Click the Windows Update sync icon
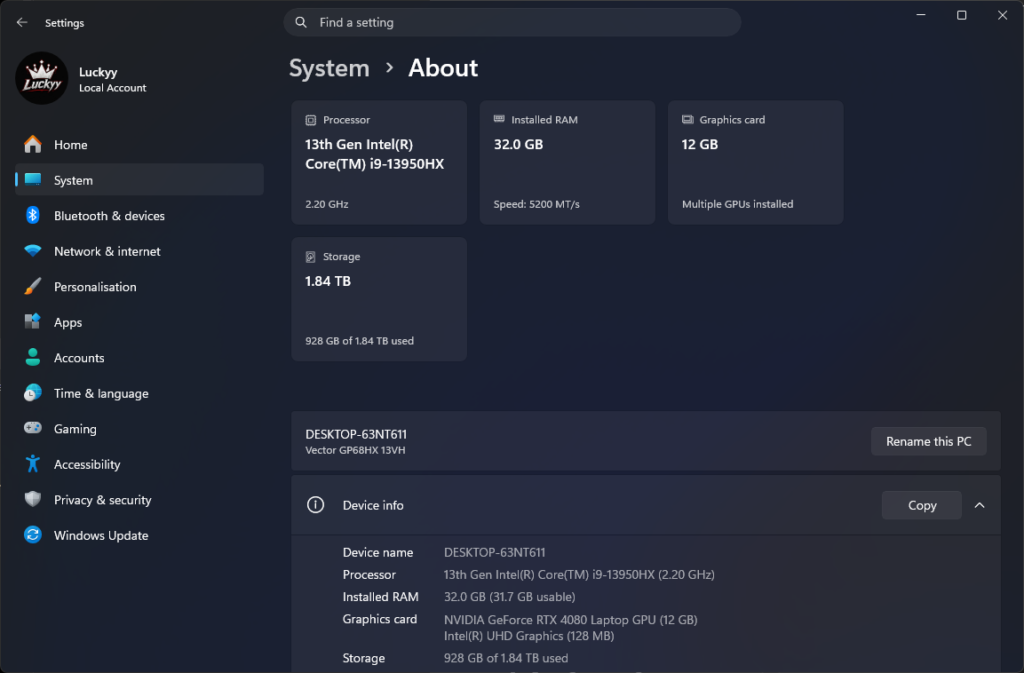The height and width of the screenshot is (673, 1024). pos(33,535)
